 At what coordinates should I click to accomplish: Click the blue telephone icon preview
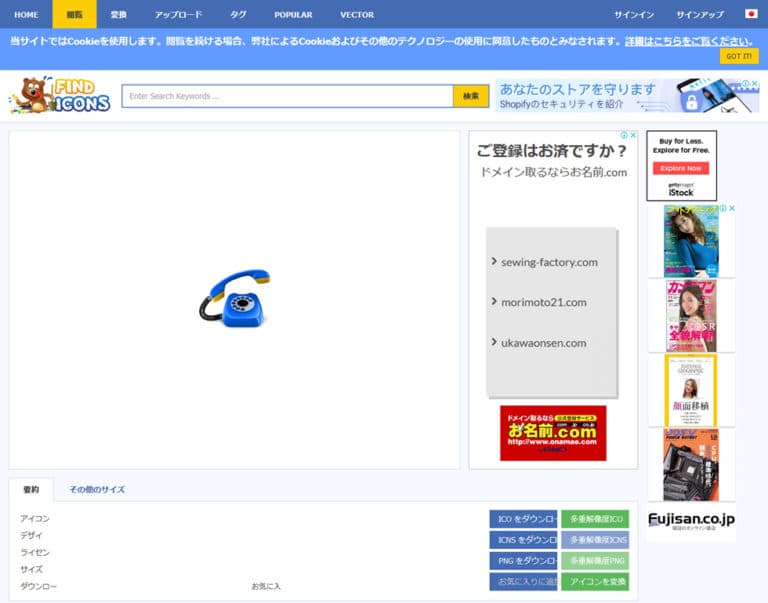point(235,298)
